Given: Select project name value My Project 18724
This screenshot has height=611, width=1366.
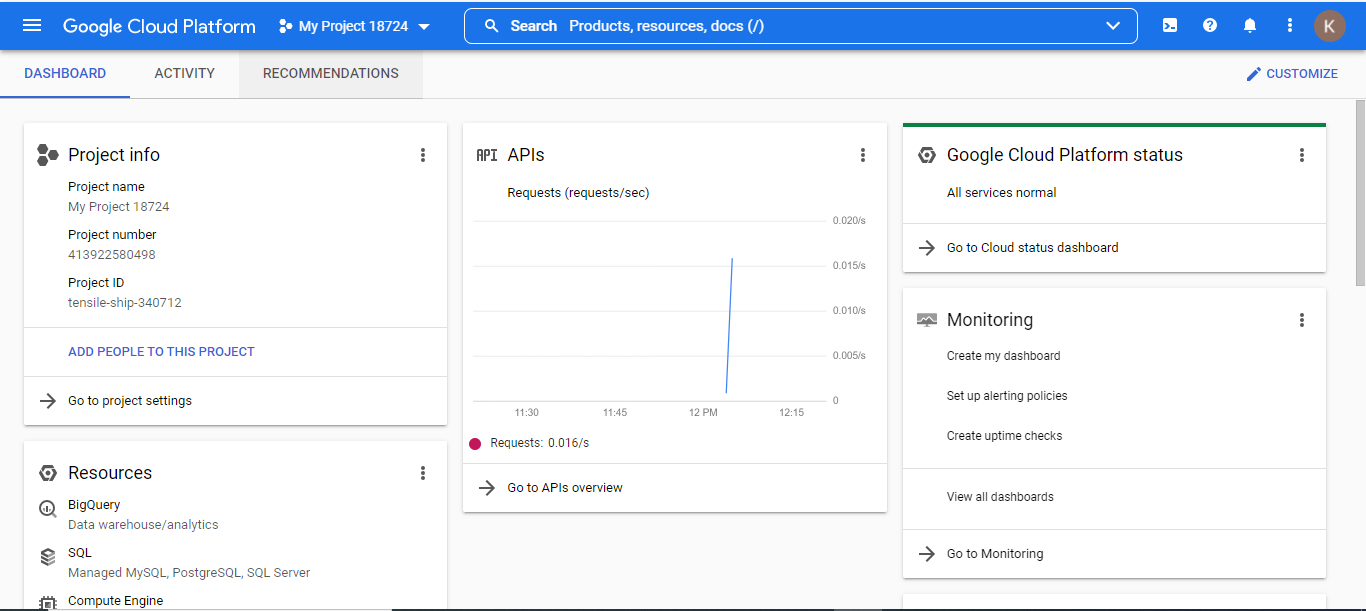Looking at the screenshot, I should (119, 207).
